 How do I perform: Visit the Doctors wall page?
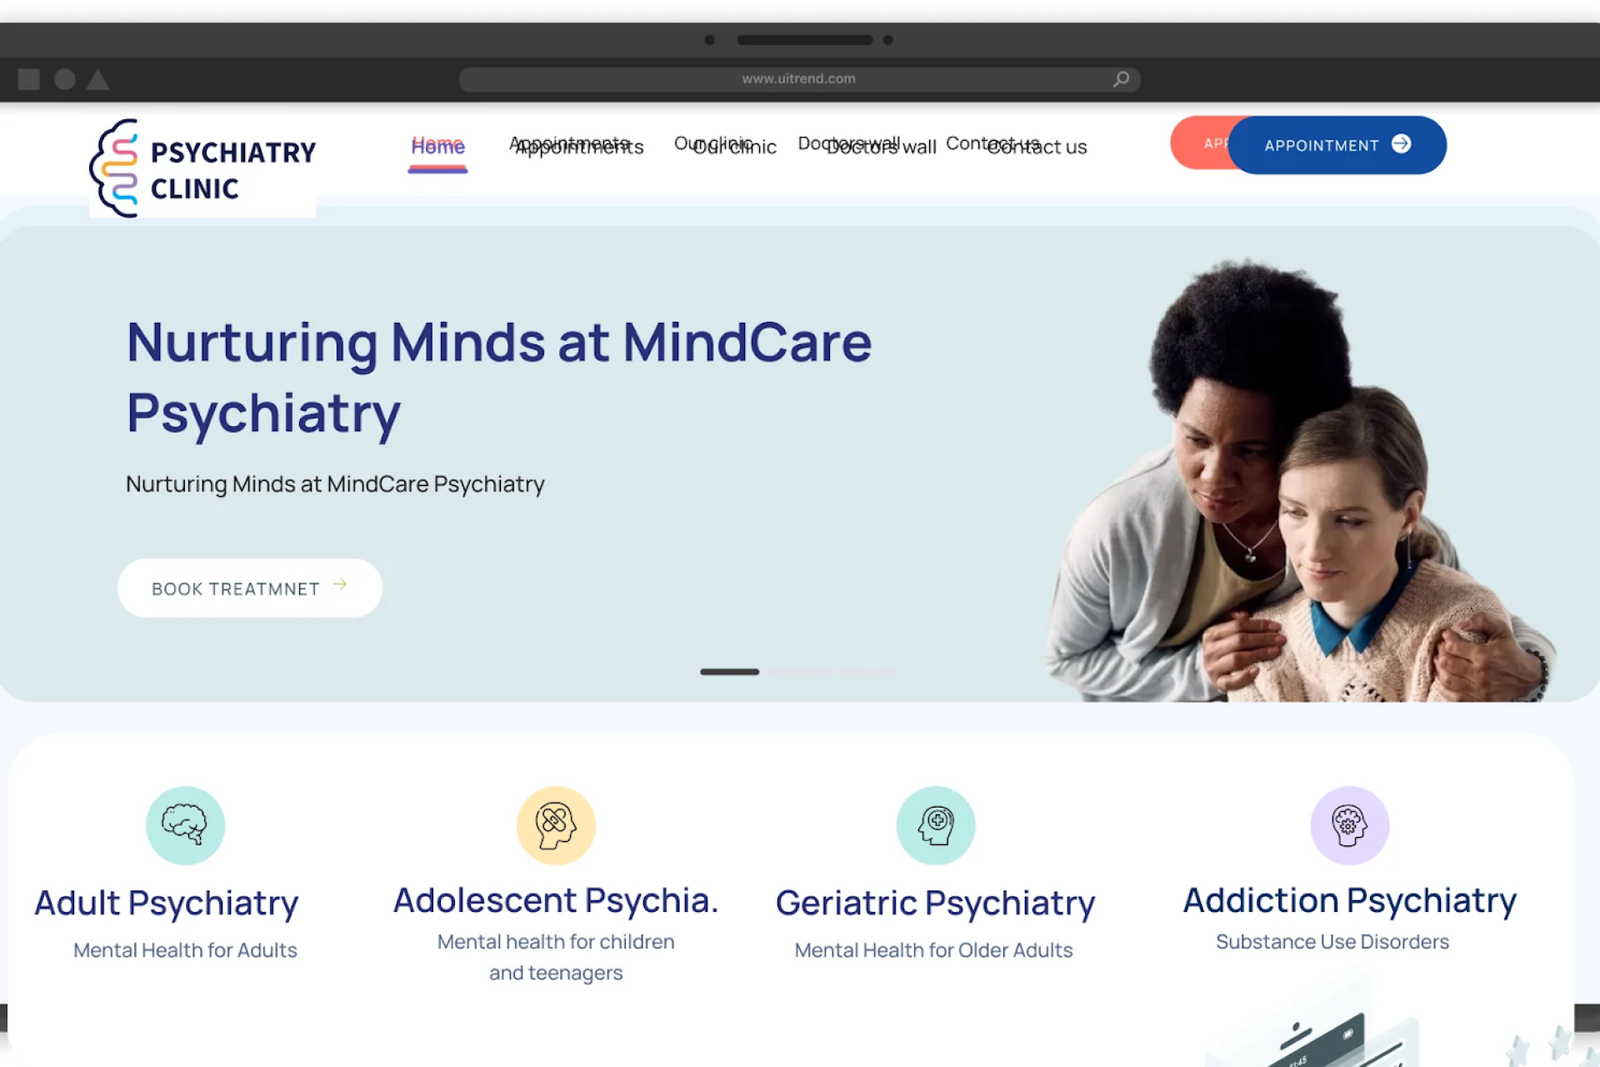point(867,146)
